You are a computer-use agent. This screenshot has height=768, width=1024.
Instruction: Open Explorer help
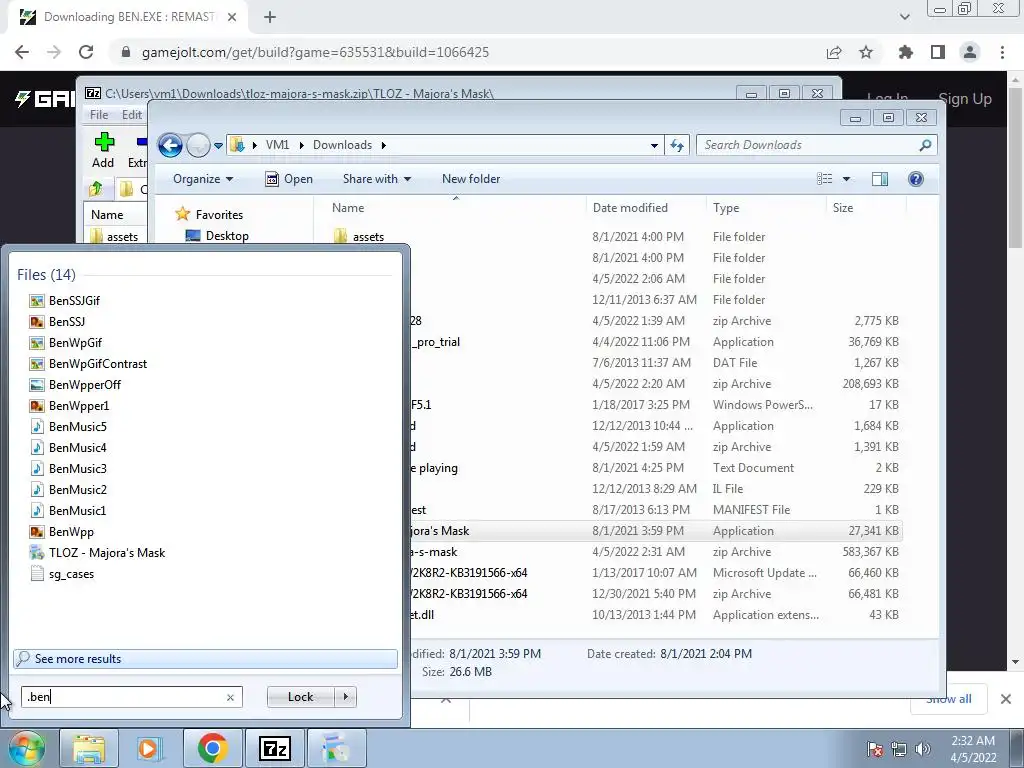(x=916, y=179)
